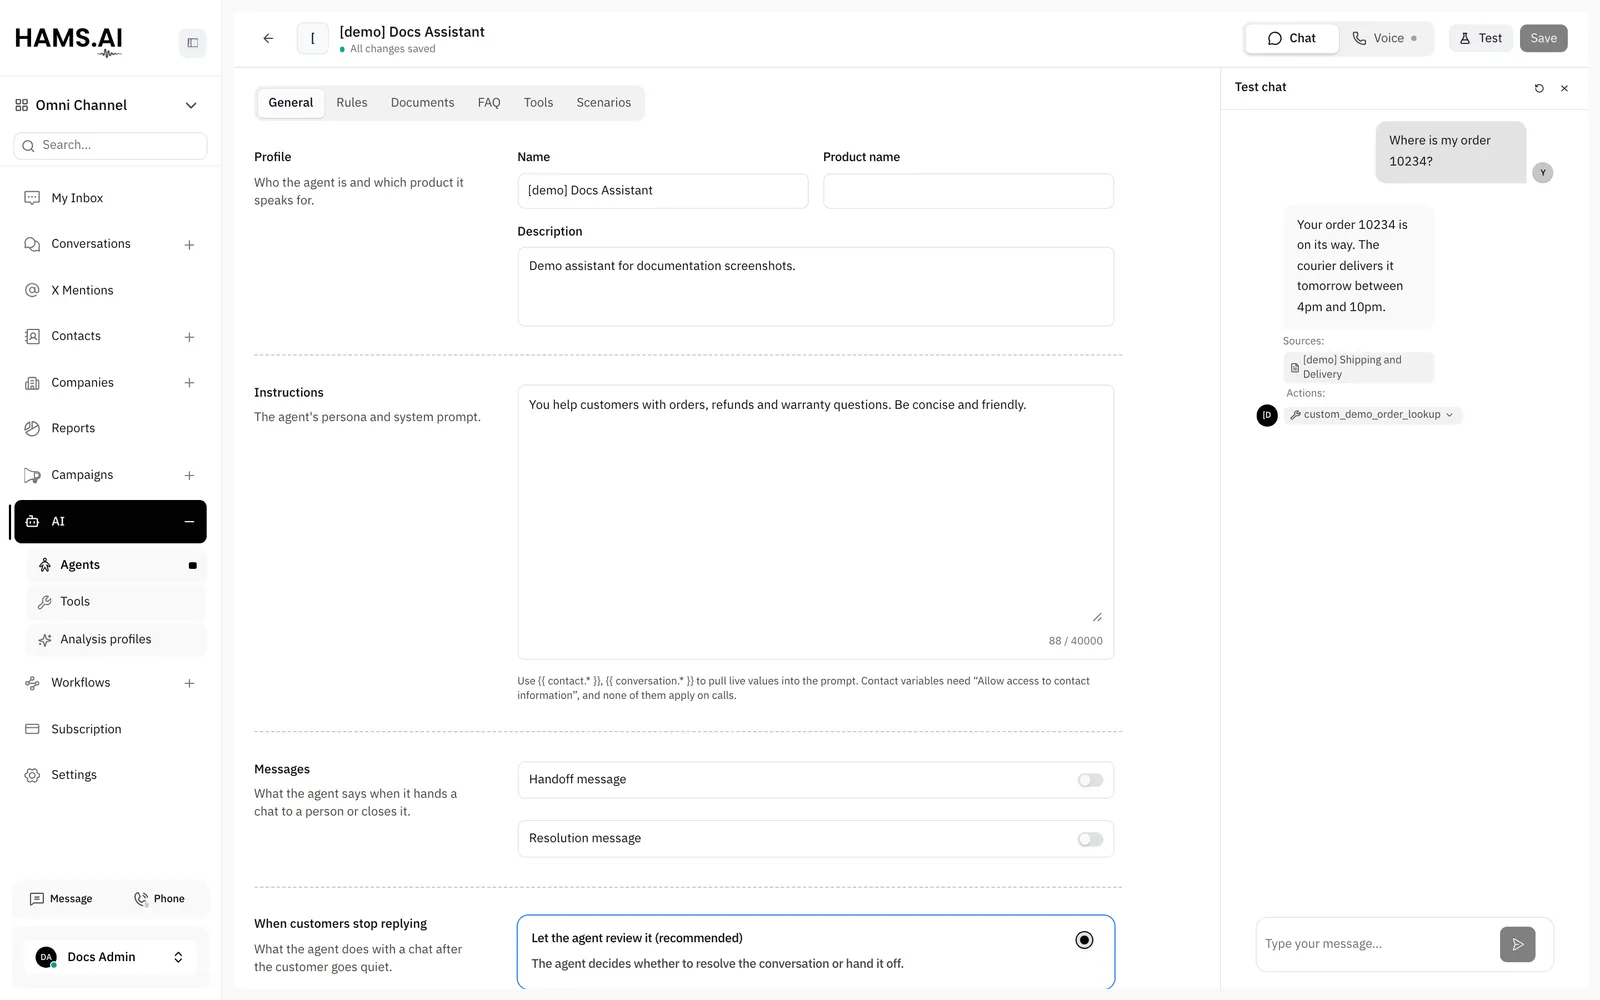This screenshot has height=1000, width=1600.
Task: Focus the sidebar Search box
Action: (110, 146)
